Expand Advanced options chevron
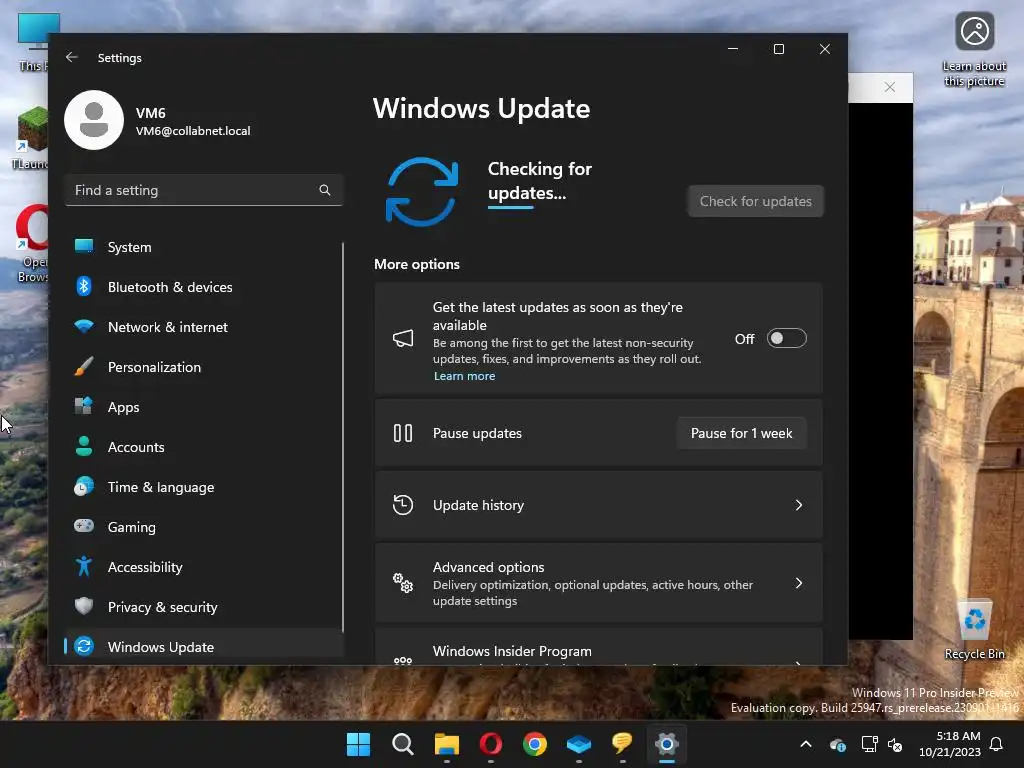The width and height of the screenshot is (1024, 768). coord(799,583)
